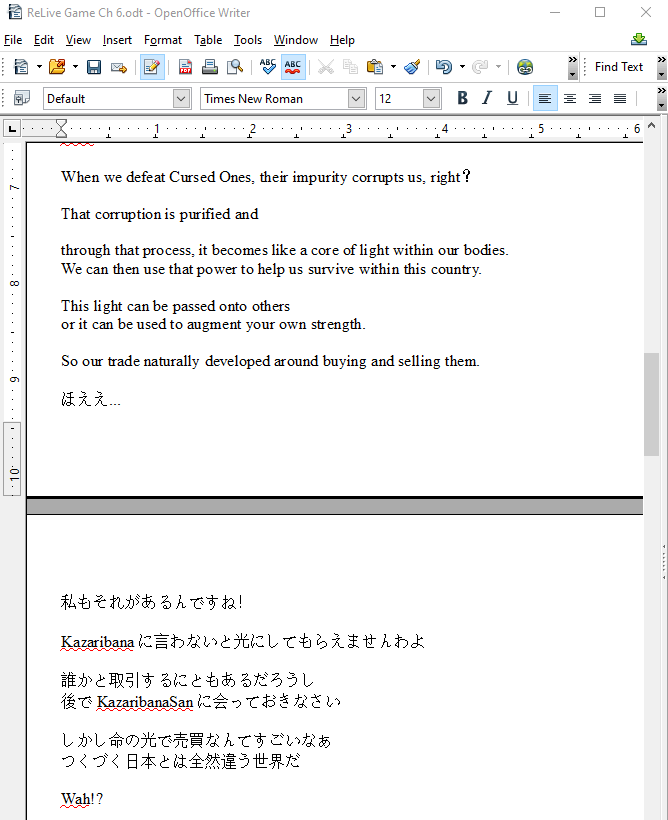Export document directly as PDF

pos(185,67)
